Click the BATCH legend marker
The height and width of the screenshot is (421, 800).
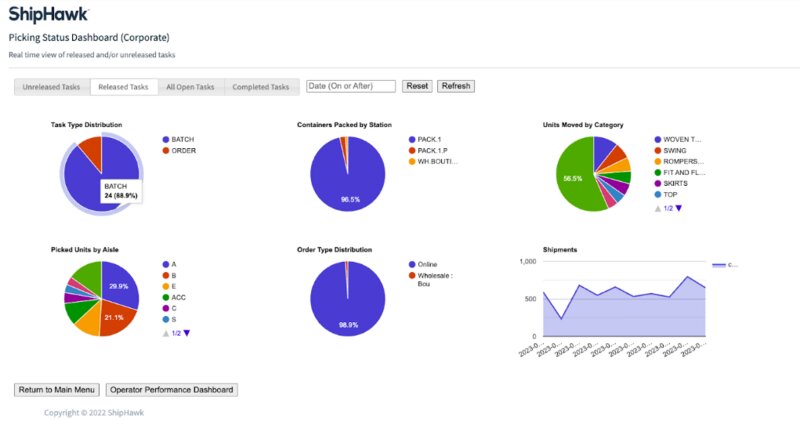pyautogui.click(x=165, y=139)
